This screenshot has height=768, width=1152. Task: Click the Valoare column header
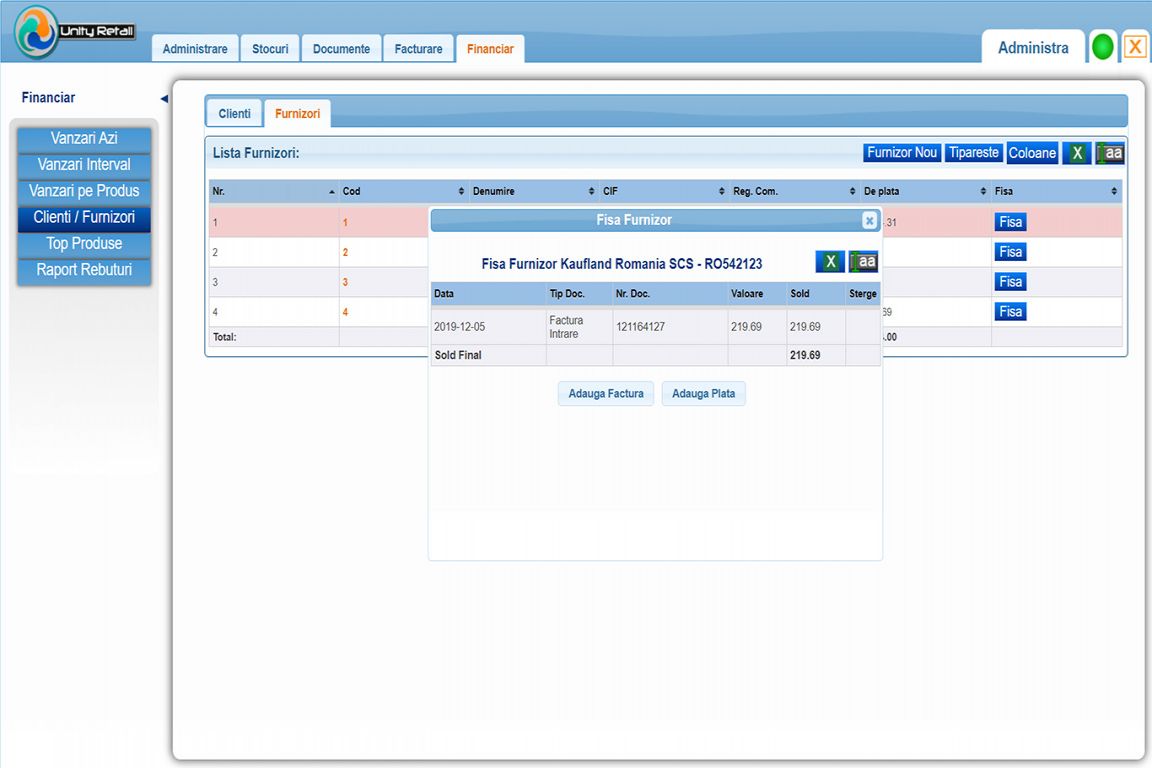(x=757, y=294)
